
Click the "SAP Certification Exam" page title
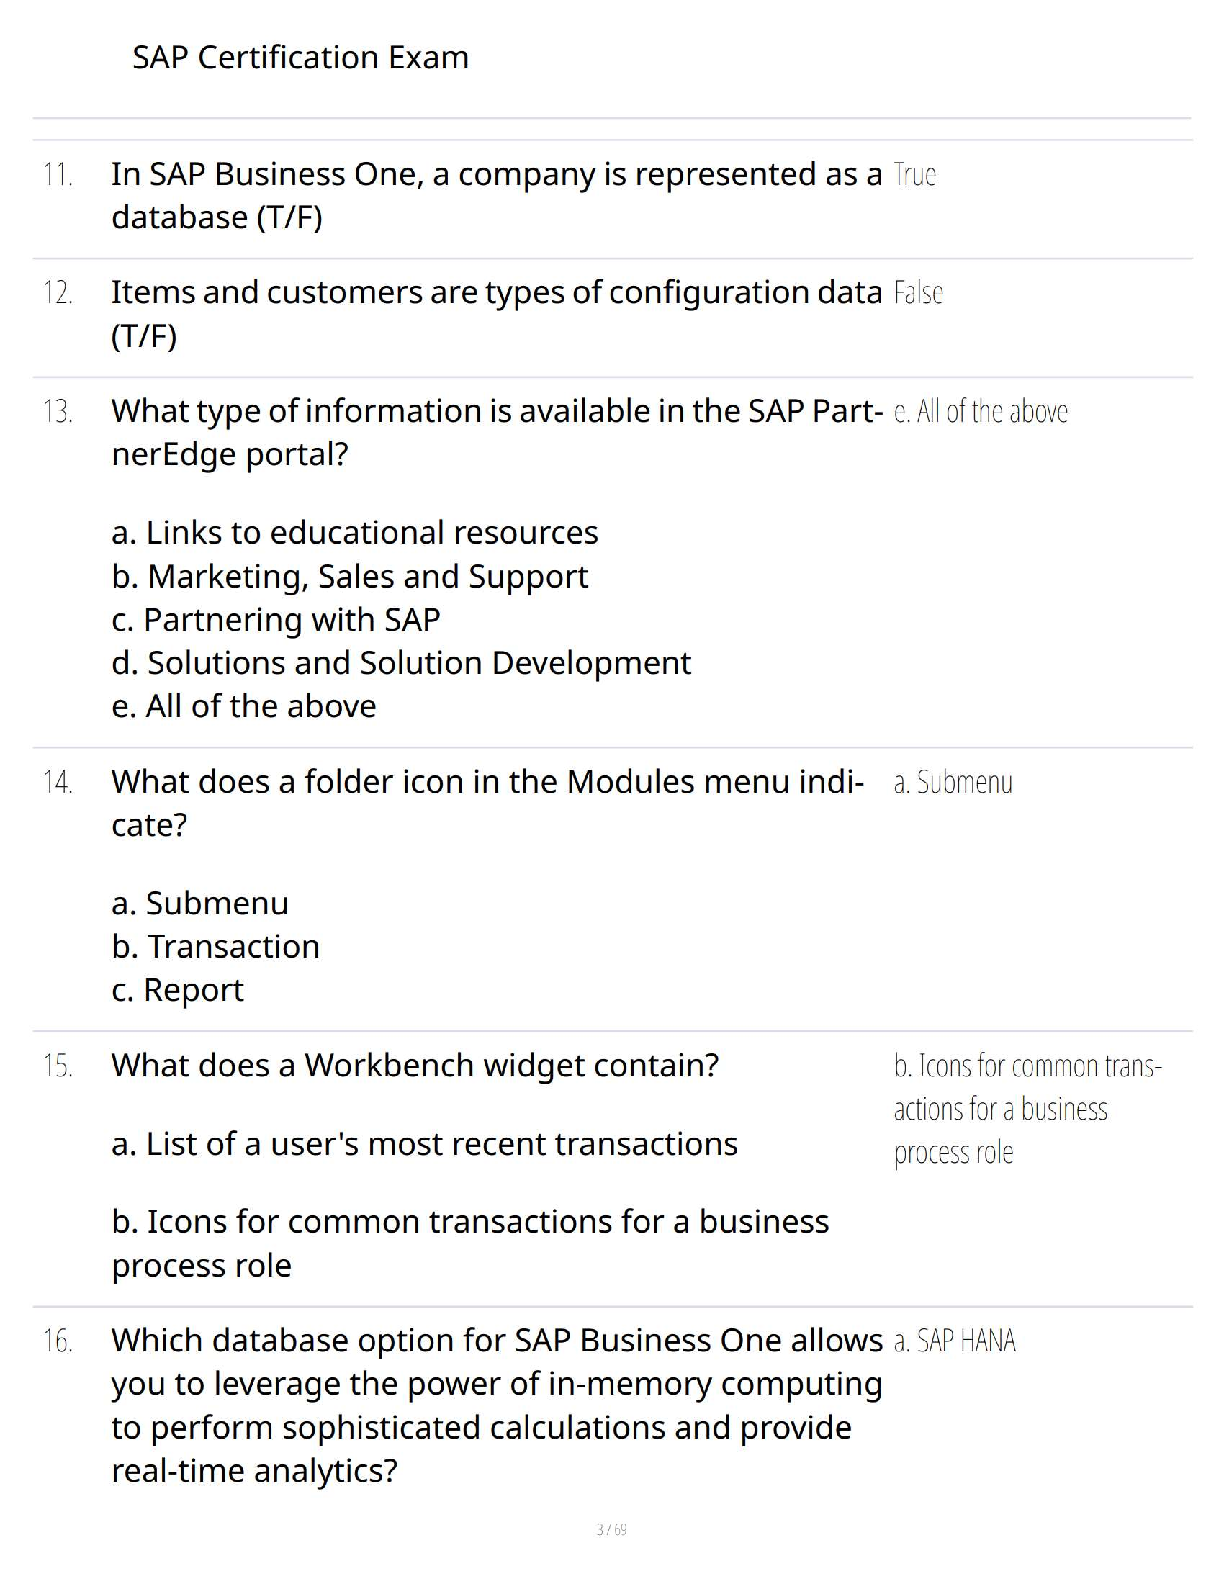pyautogui.click(x=300, y=57)
